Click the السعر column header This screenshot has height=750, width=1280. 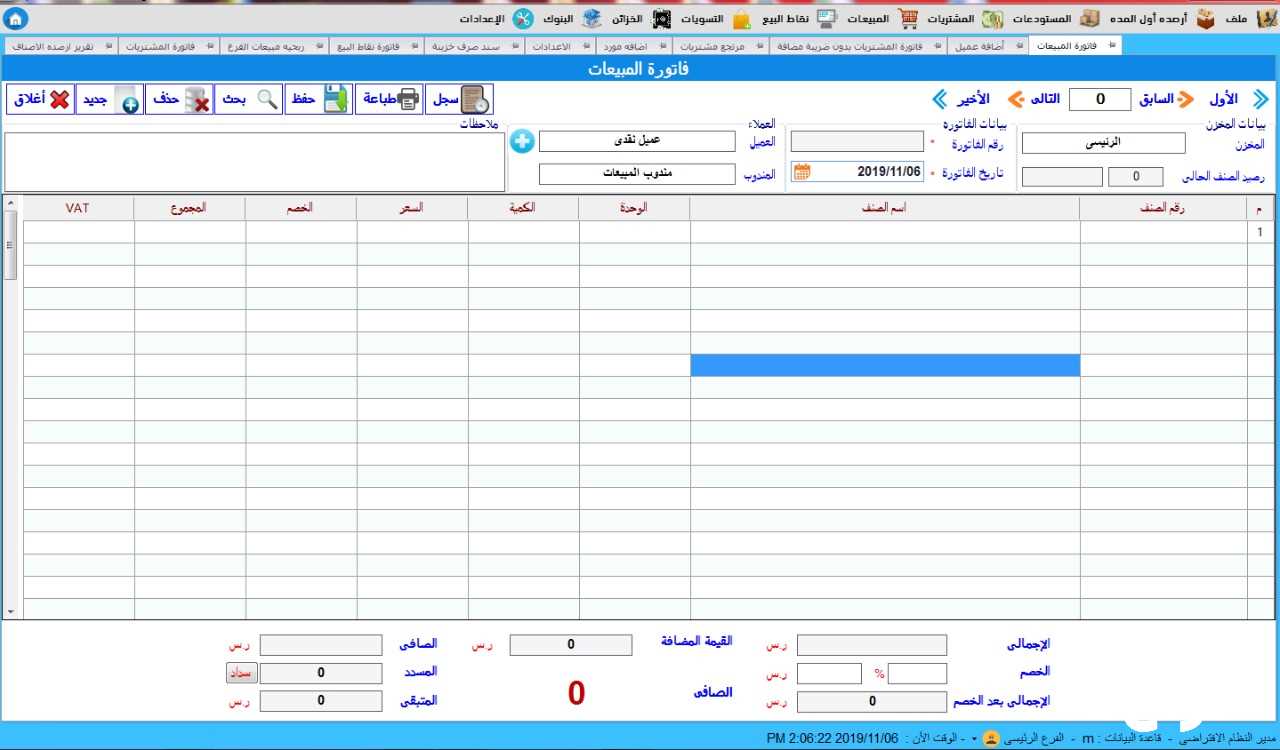412,208
